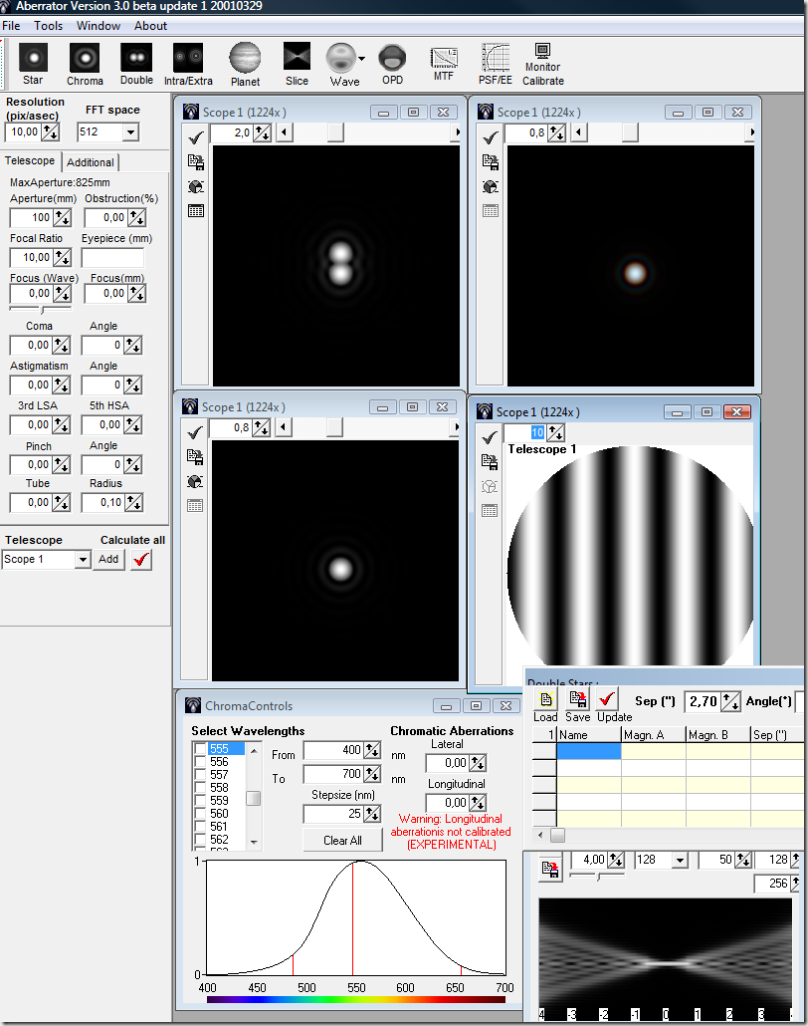Image resolution: width=808 pixels, height=1026 pixels.
Task: Check the 555 wavelength checkbox
Action: coord(201,749)
